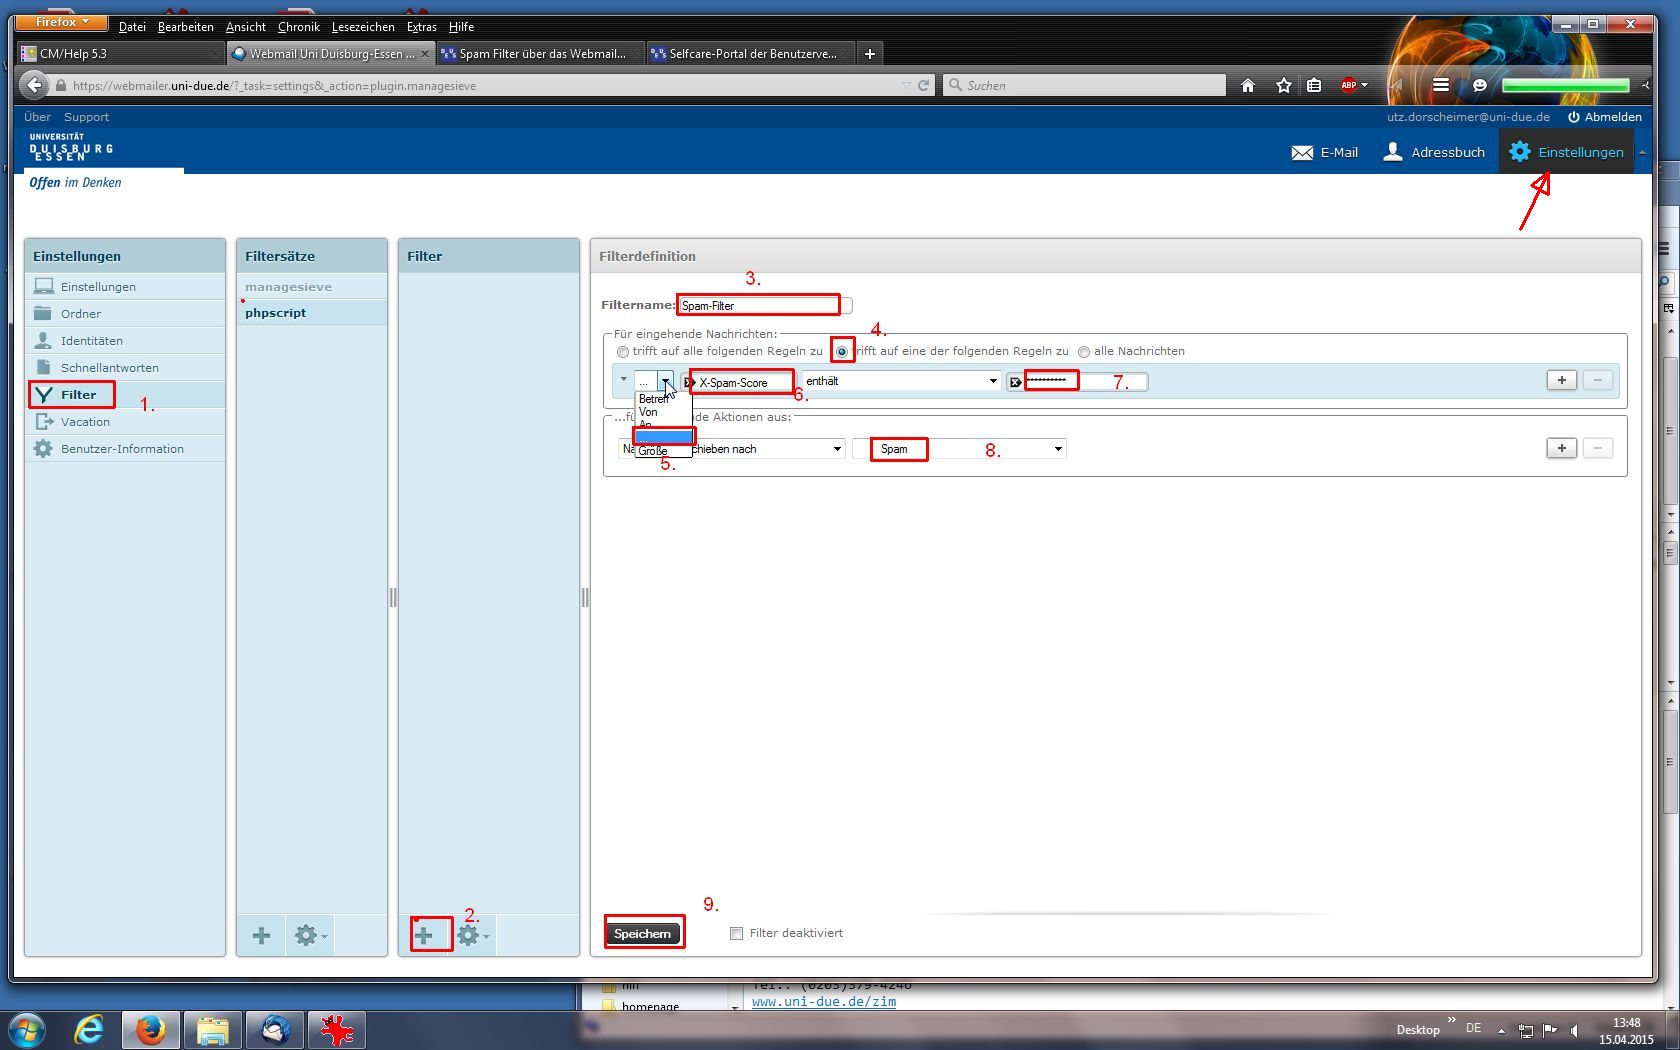Click the Abmelden logout link
The image size is (1680, 1050).
coord(1604,117)
